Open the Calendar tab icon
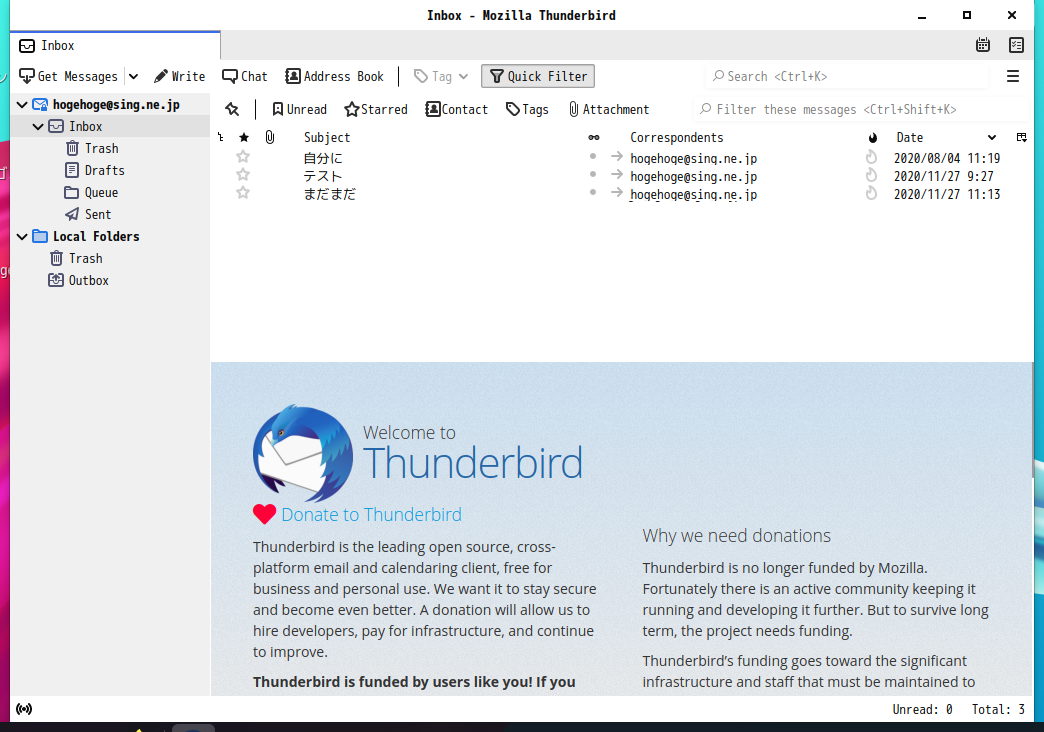This screenshot has height=732, width=1044. (x=983, y=45)
